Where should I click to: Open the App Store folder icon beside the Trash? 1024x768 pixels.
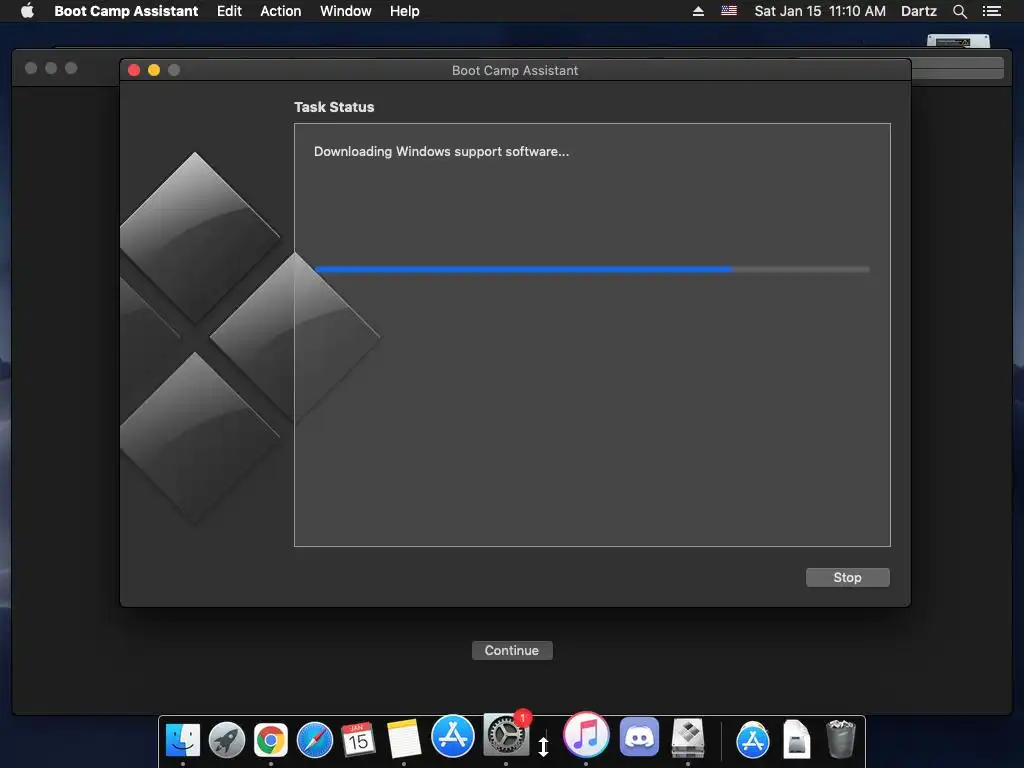752,740
